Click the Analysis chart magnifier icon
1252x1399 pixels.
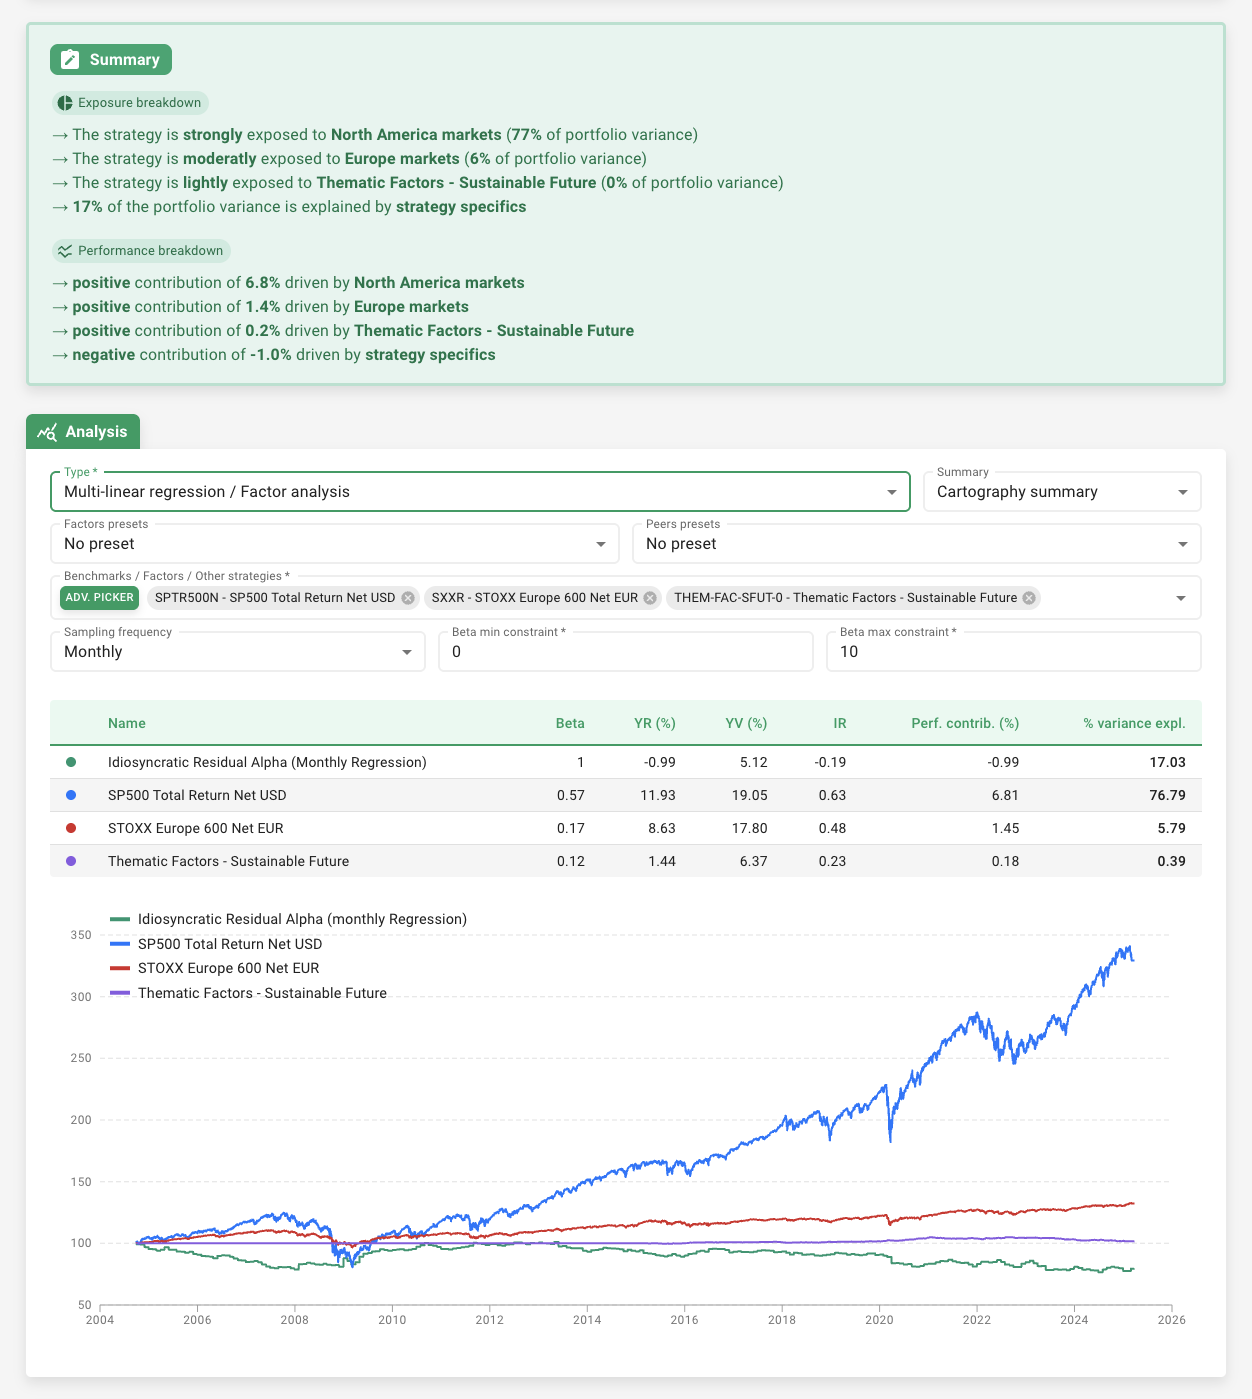point(47,432)
